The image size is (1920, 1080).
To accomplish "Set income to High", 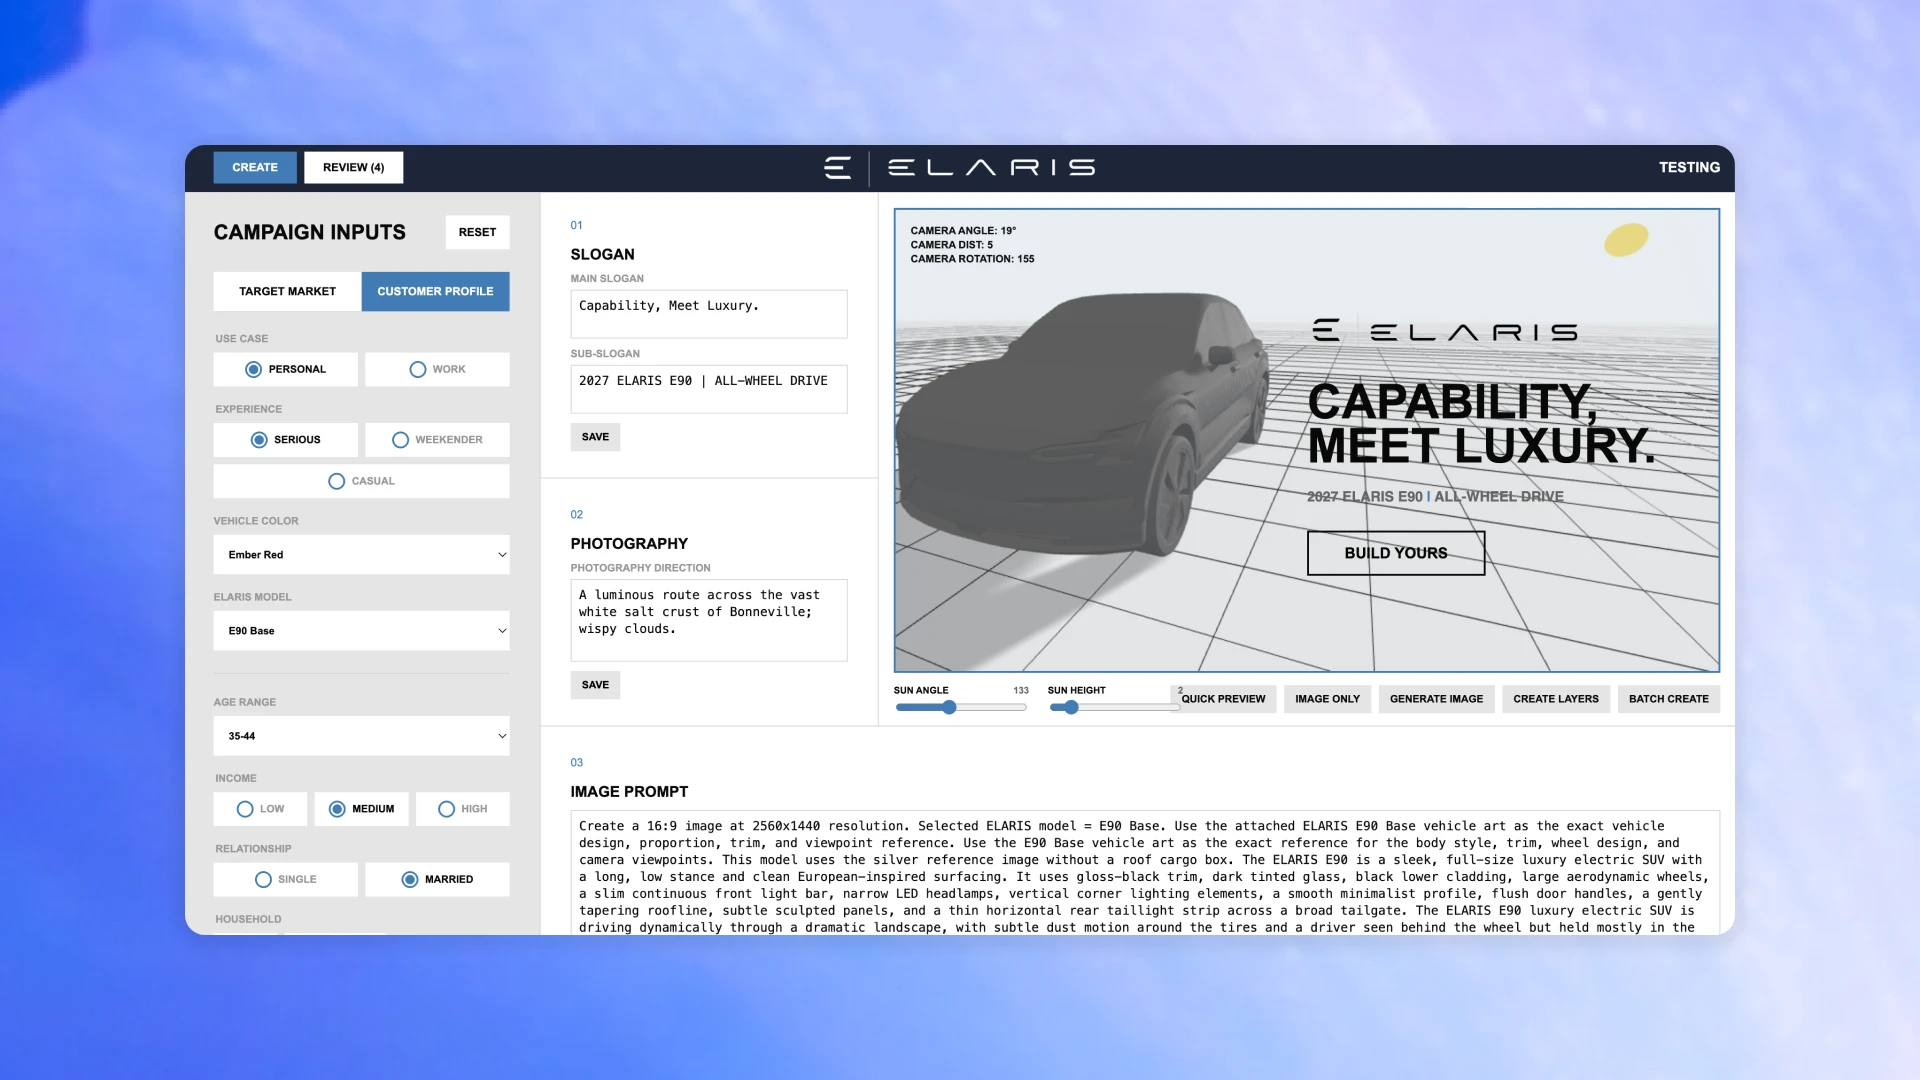I will pos(462,809).
